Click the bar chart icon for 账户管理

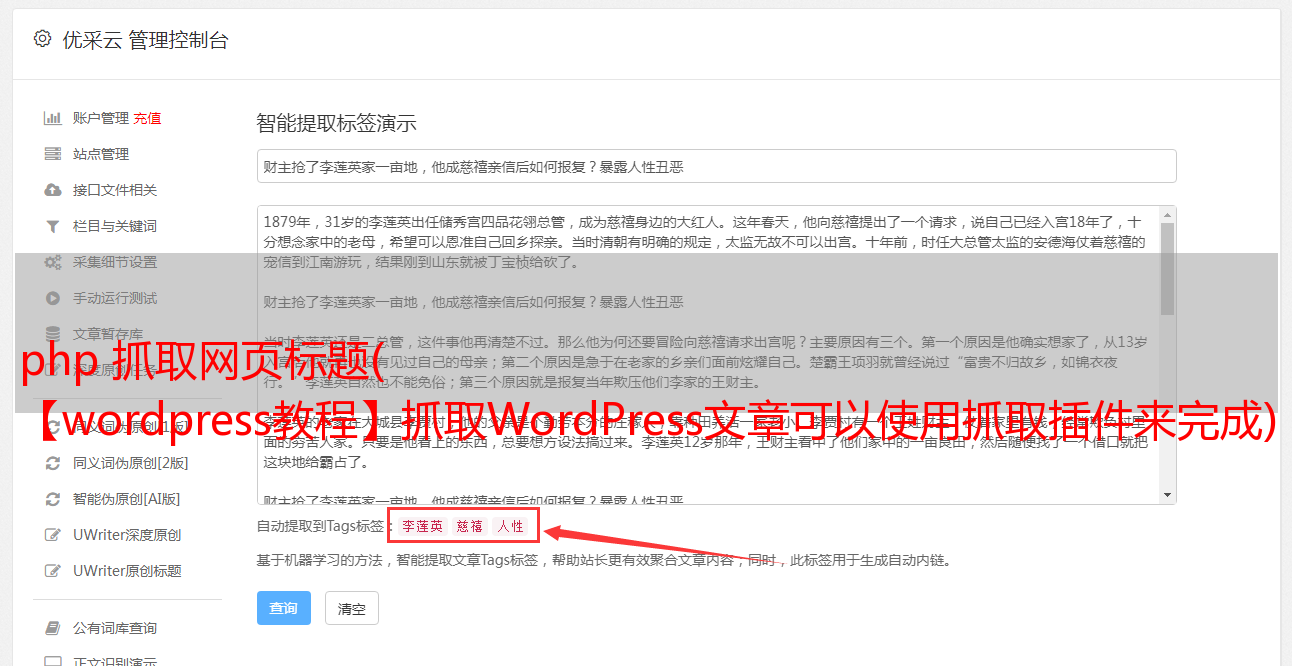pos(53,118)
